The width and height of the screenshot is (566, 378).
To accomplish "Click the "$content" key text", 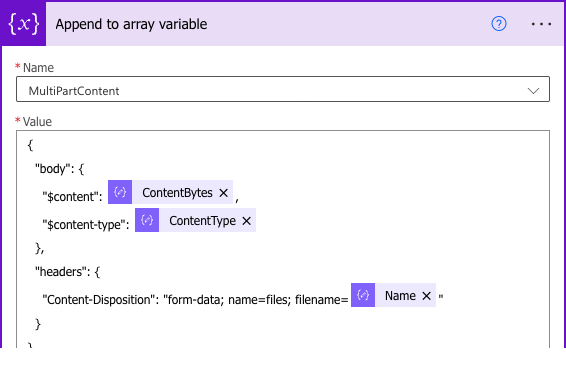I will coord(71,196).
